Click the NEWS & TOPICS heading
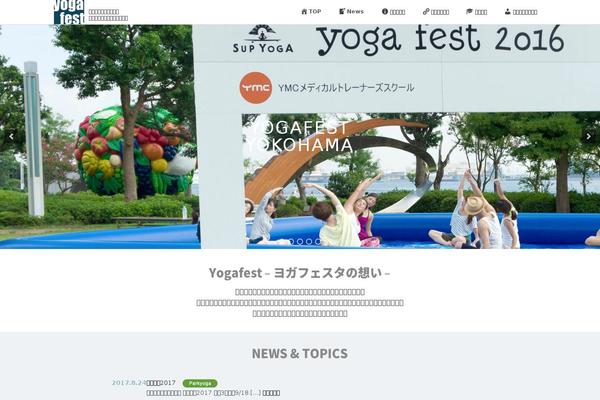 300,353
